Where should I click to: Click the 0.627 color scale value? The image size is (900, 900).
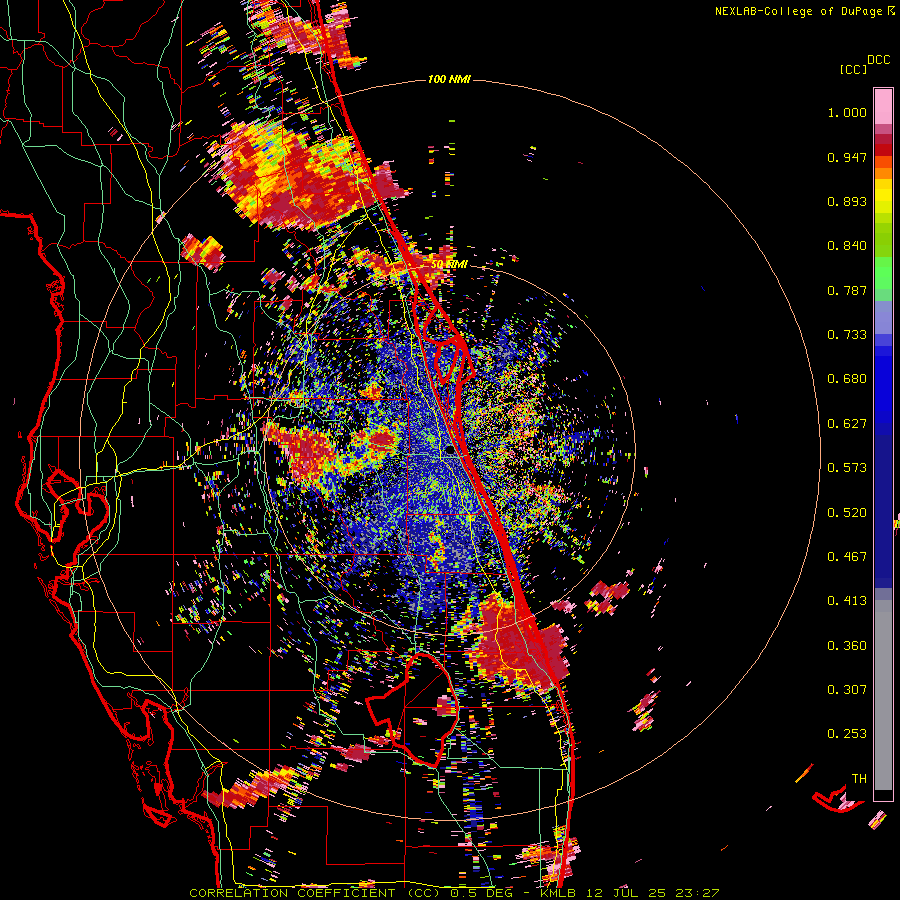click(847, 424)
